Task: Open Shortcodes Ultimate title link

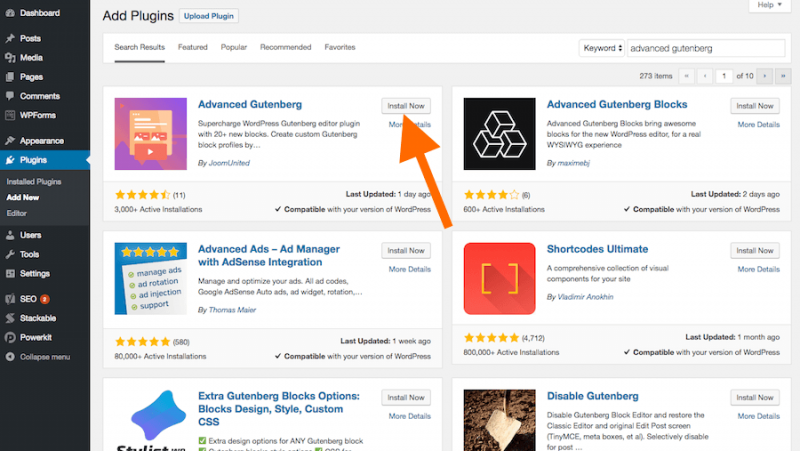Action: 597,249
